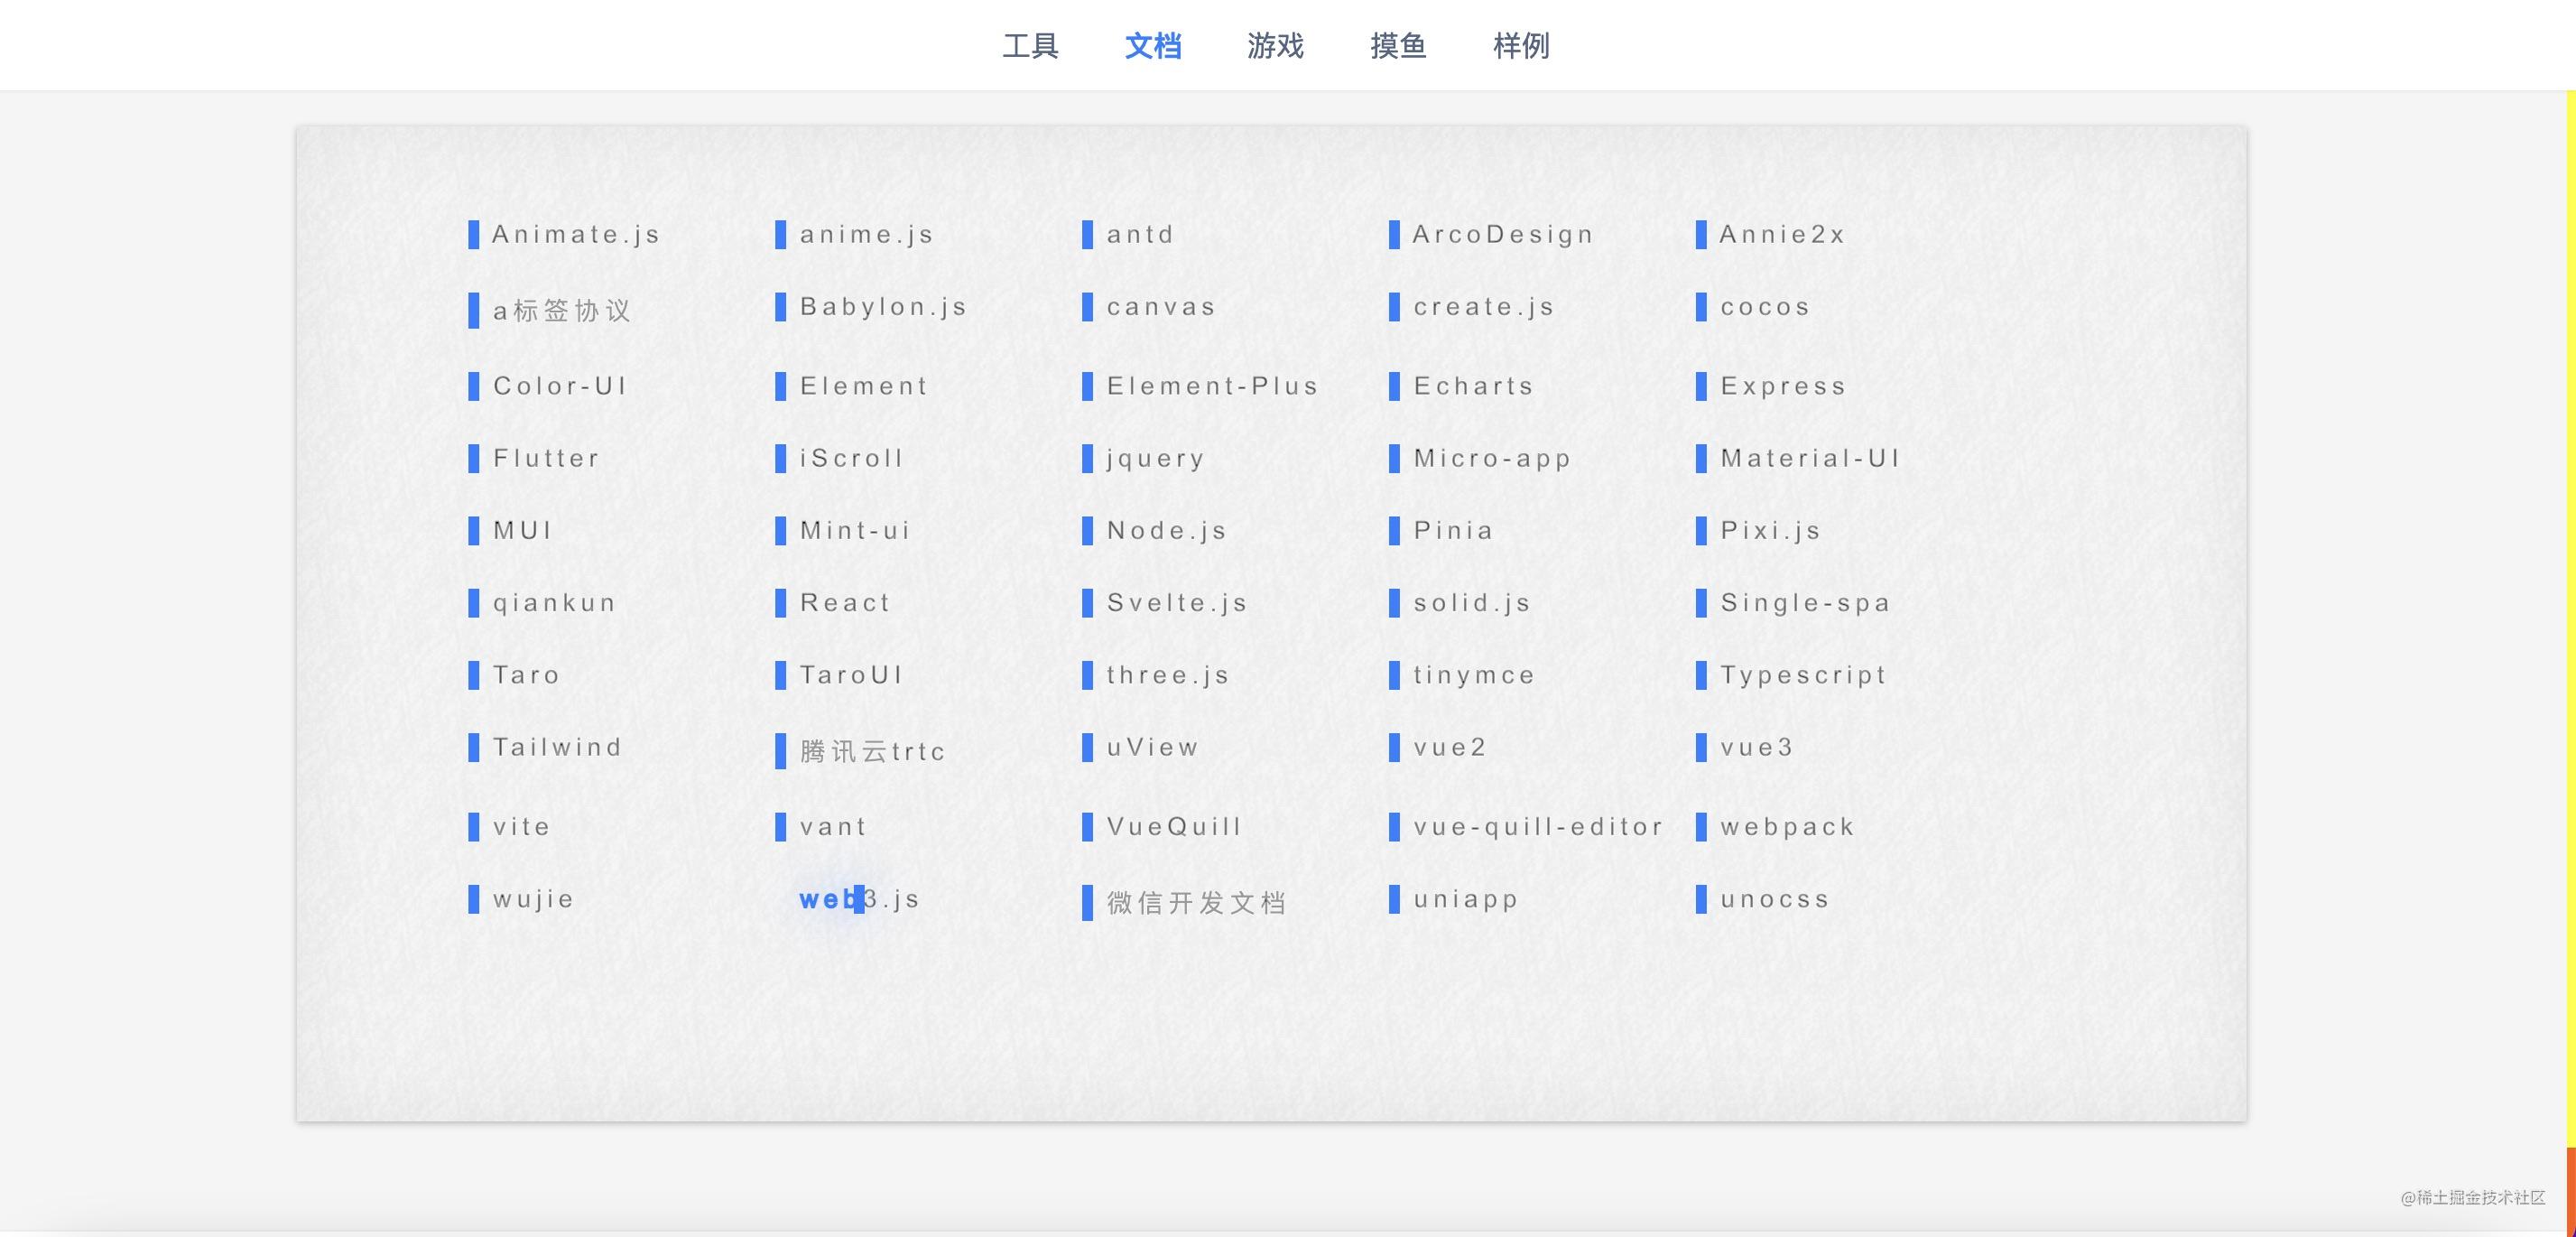Screen dimensions: 2576x1237
Task: Click the vant link
Action: pyautogui.click(x=833, y=827)
